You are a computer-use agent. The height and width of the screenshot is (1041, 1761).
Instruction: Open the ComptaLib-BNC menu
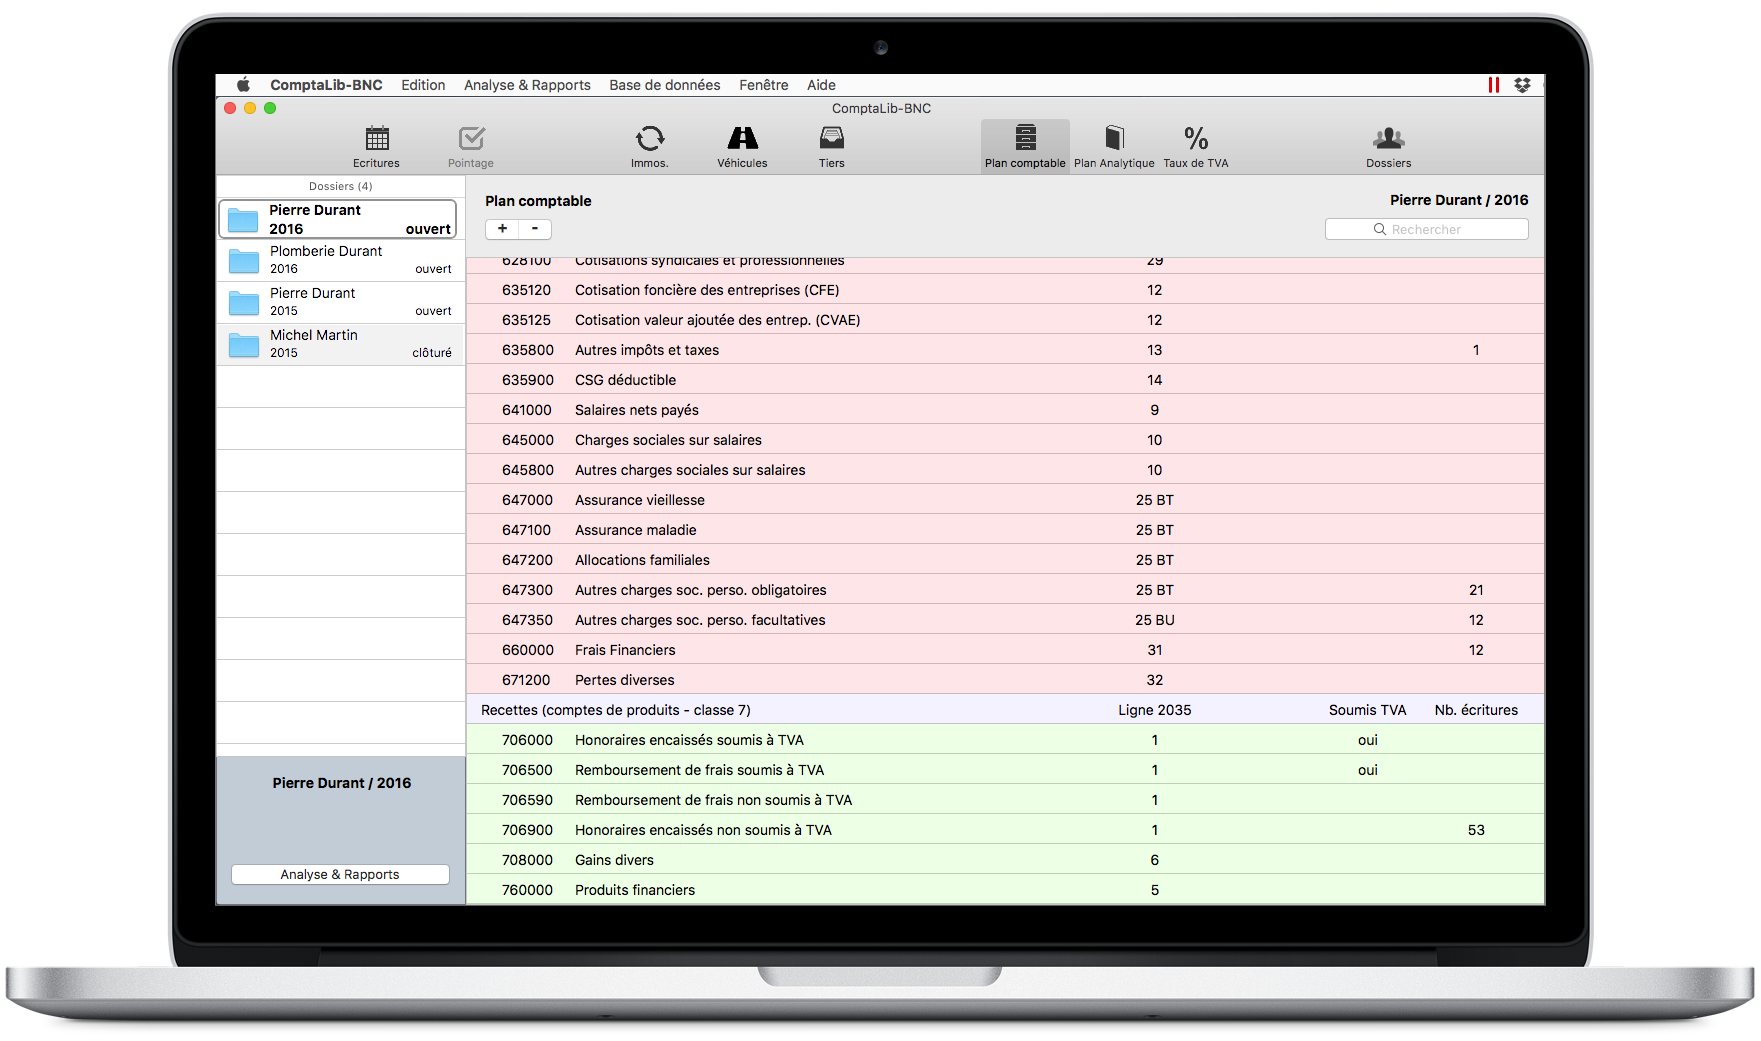(326, 85)
